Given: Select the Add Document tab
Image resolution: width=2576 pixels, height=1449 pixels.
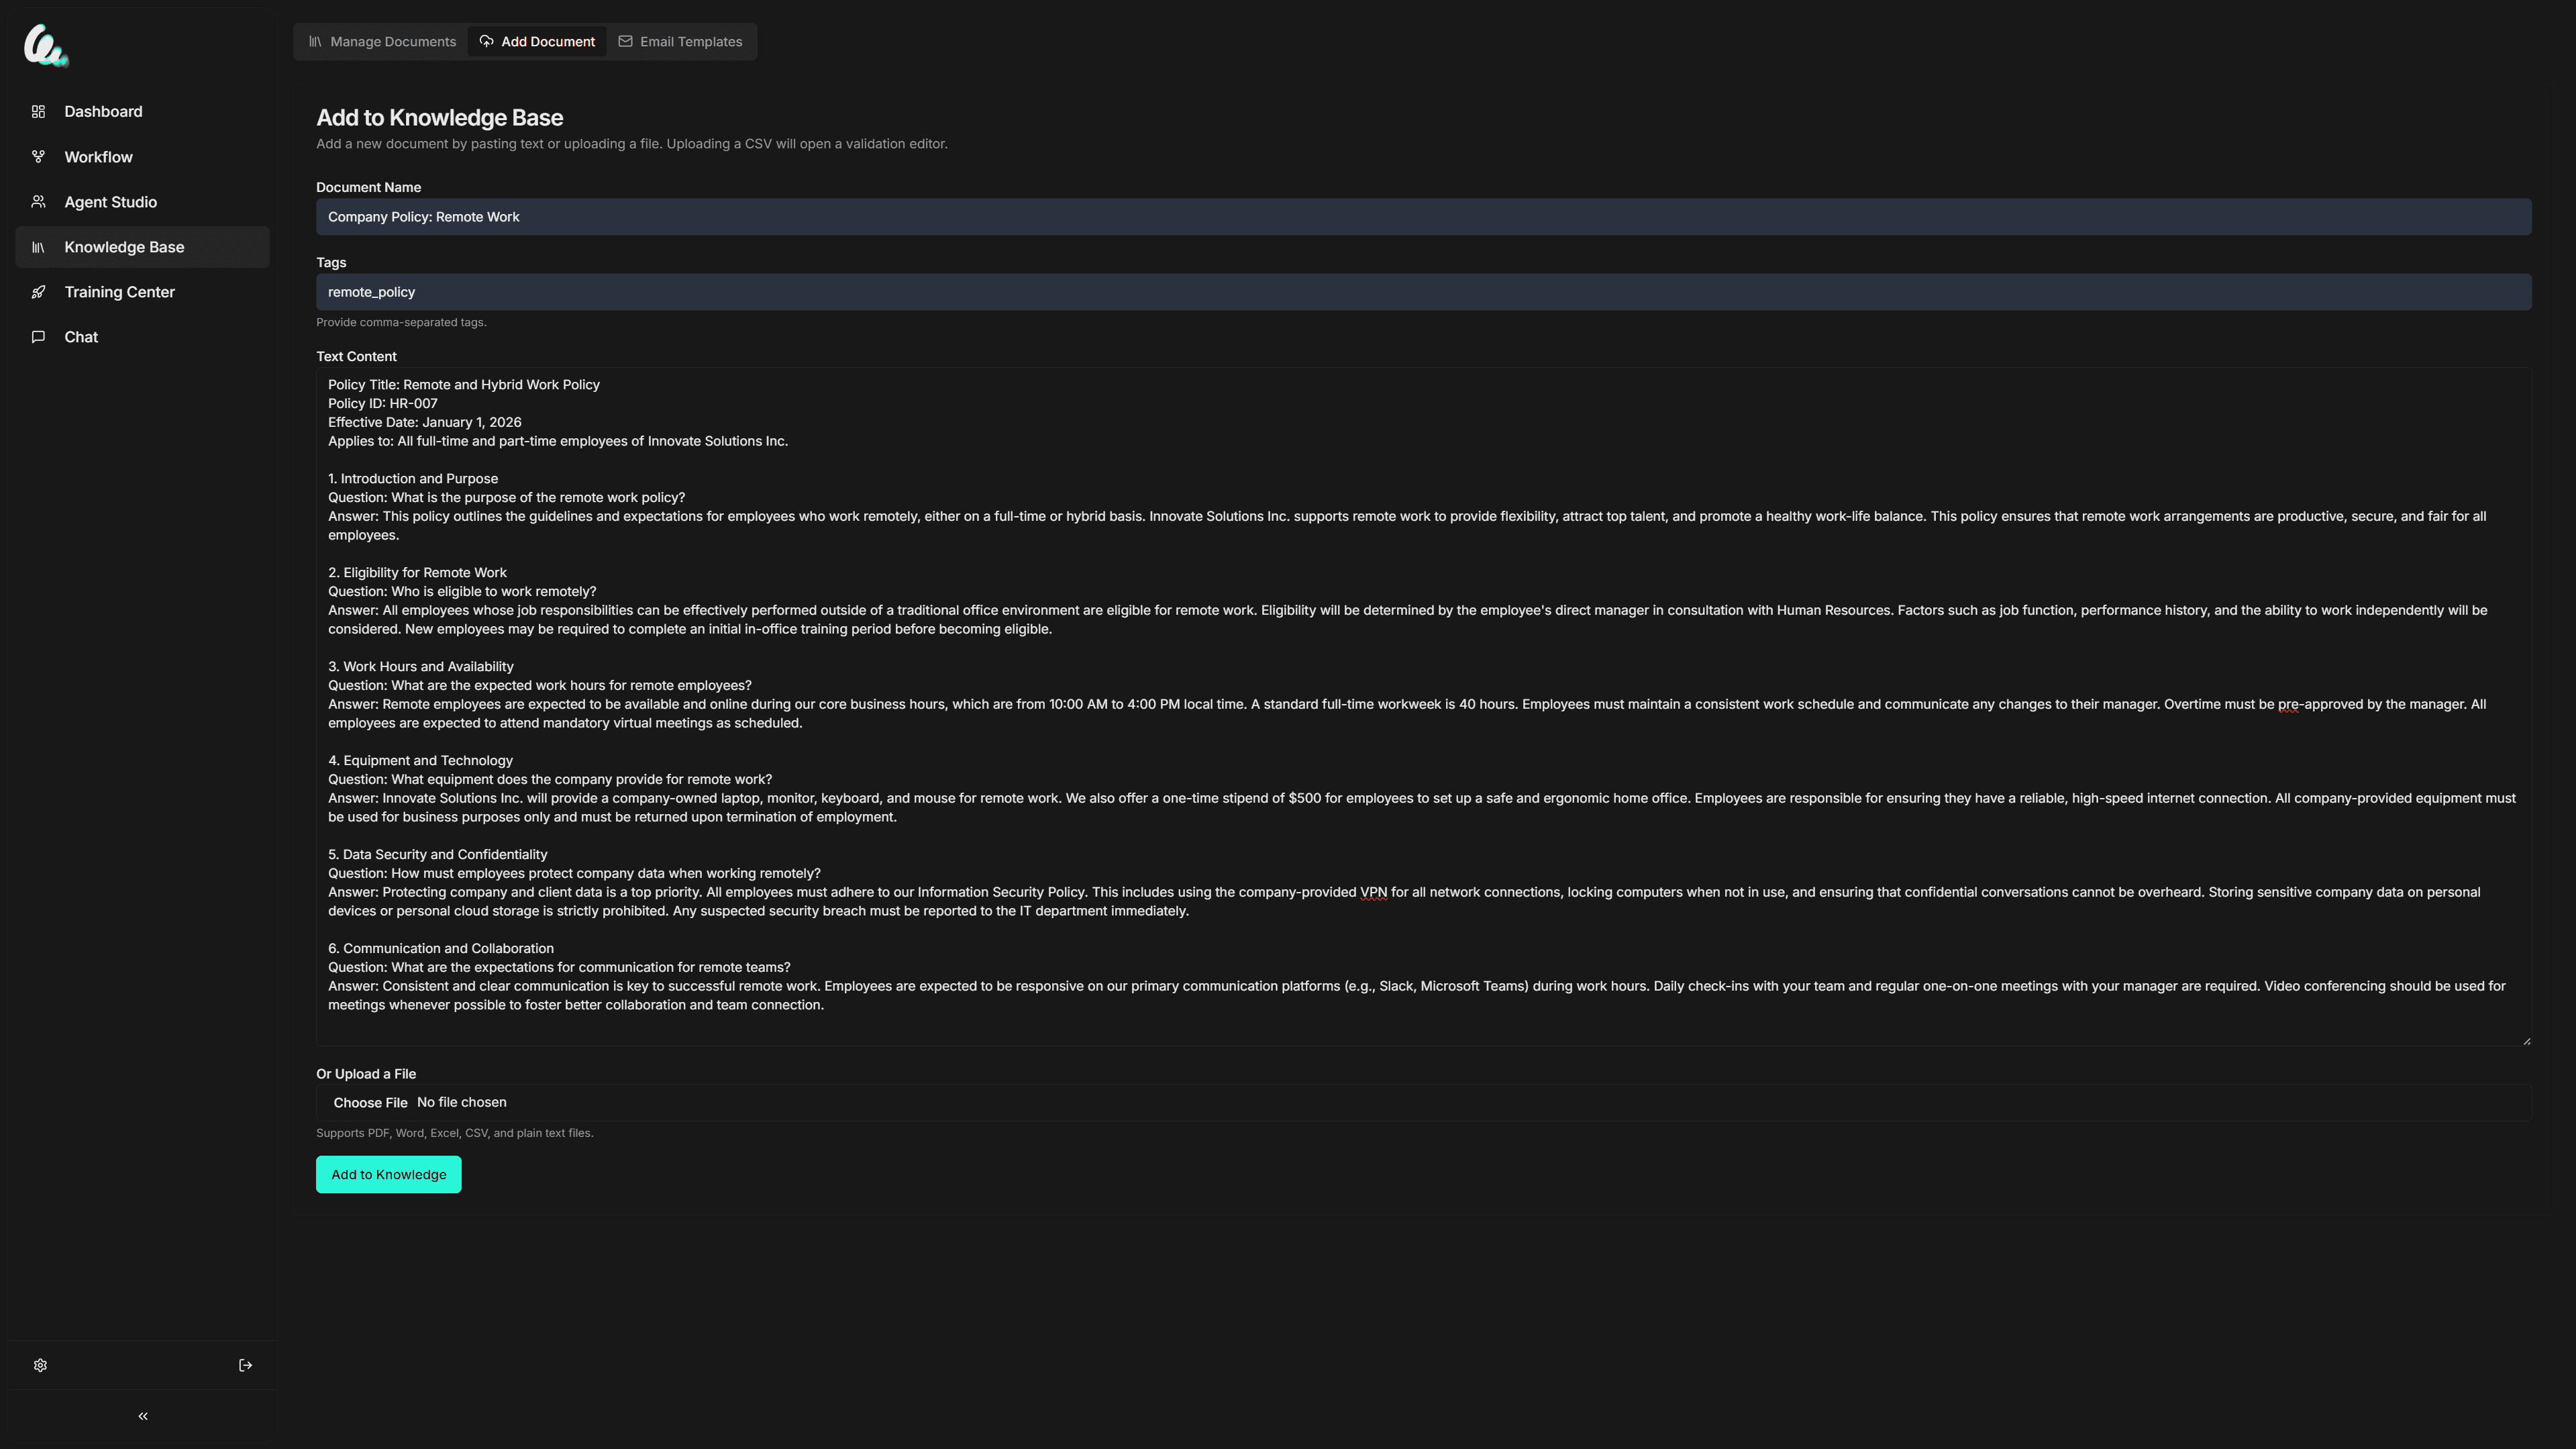Looking at the screenshot, I should (x=547, y=41).
